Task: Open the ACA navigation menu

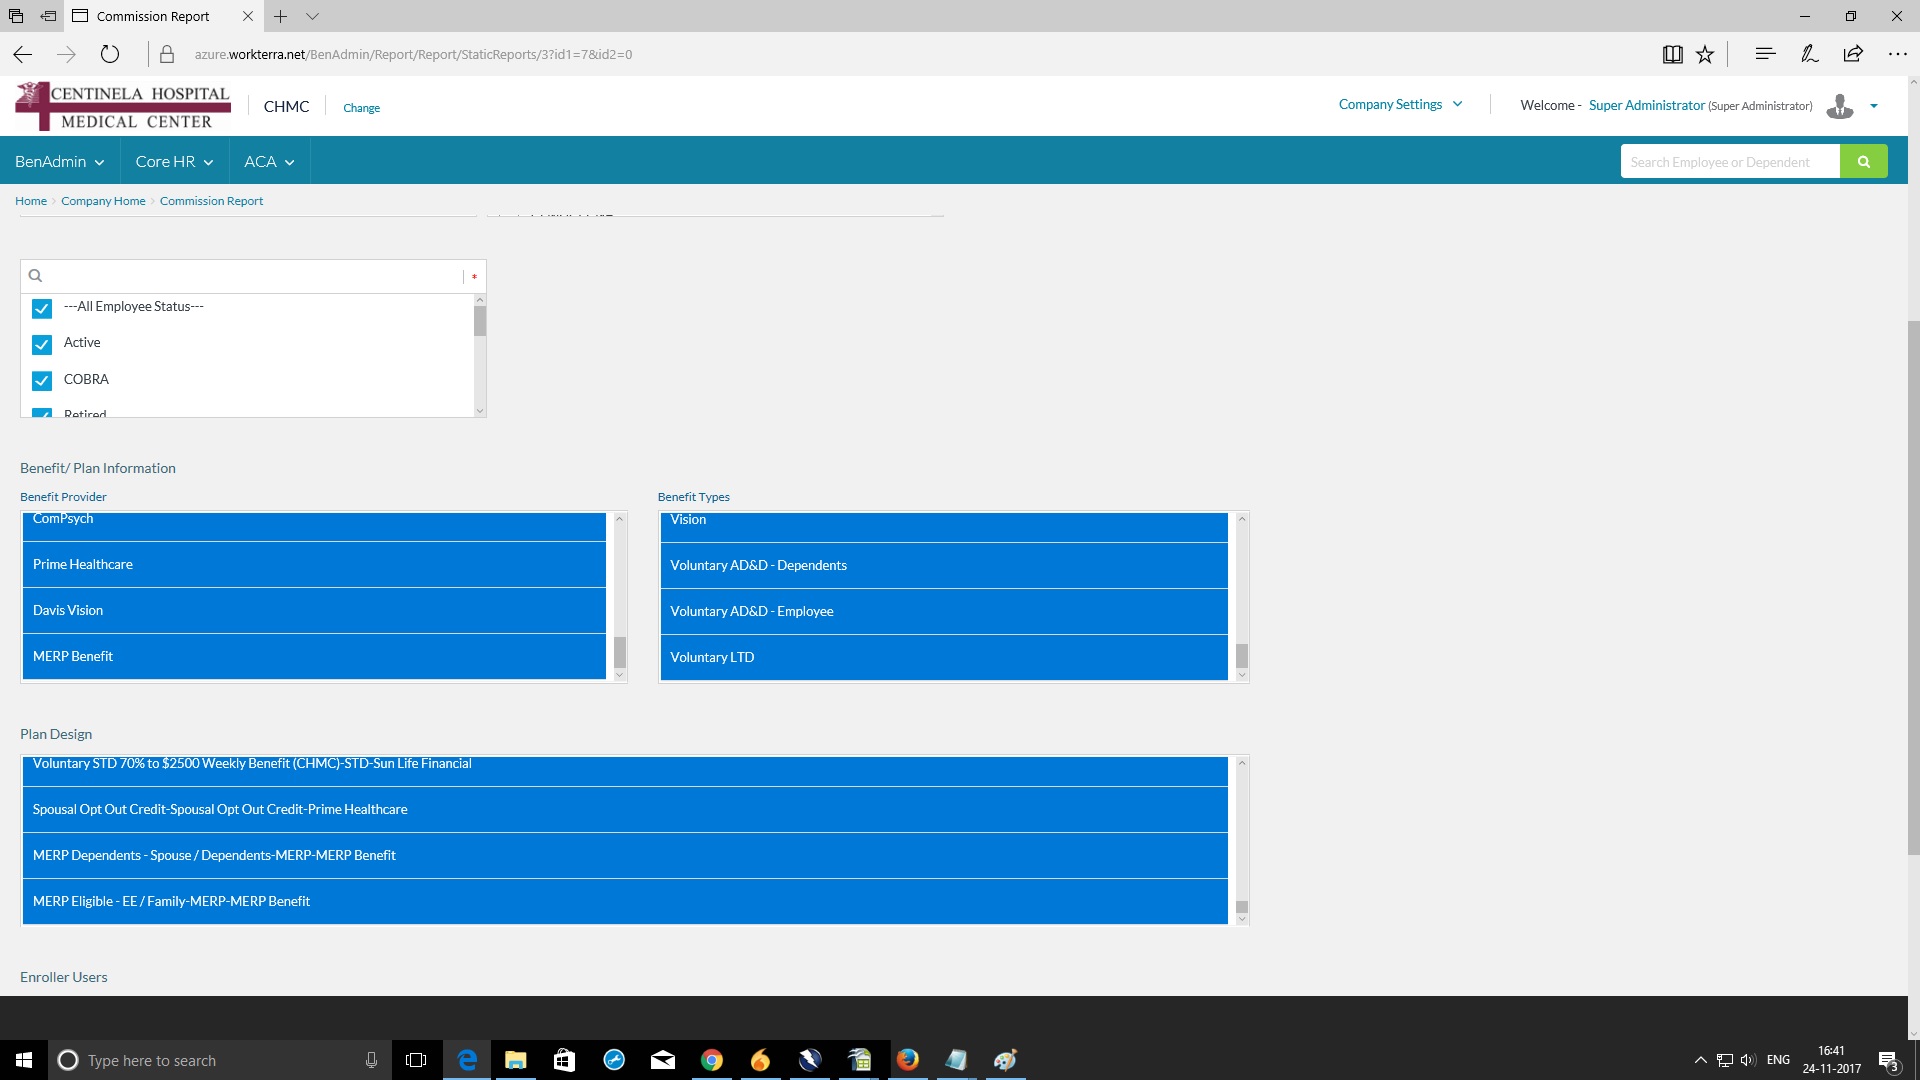Action: (x=269, y=161)
